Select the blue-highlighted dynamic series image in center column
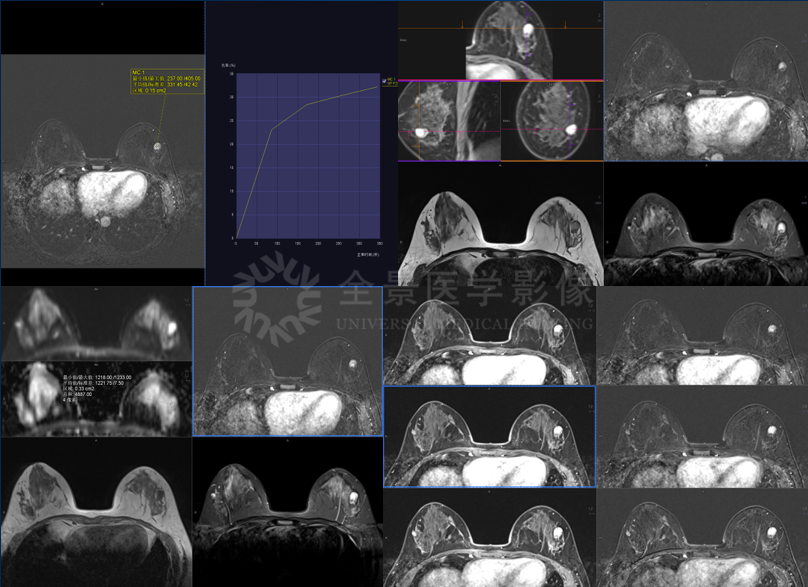808x587 pixels. pos(490,437)
